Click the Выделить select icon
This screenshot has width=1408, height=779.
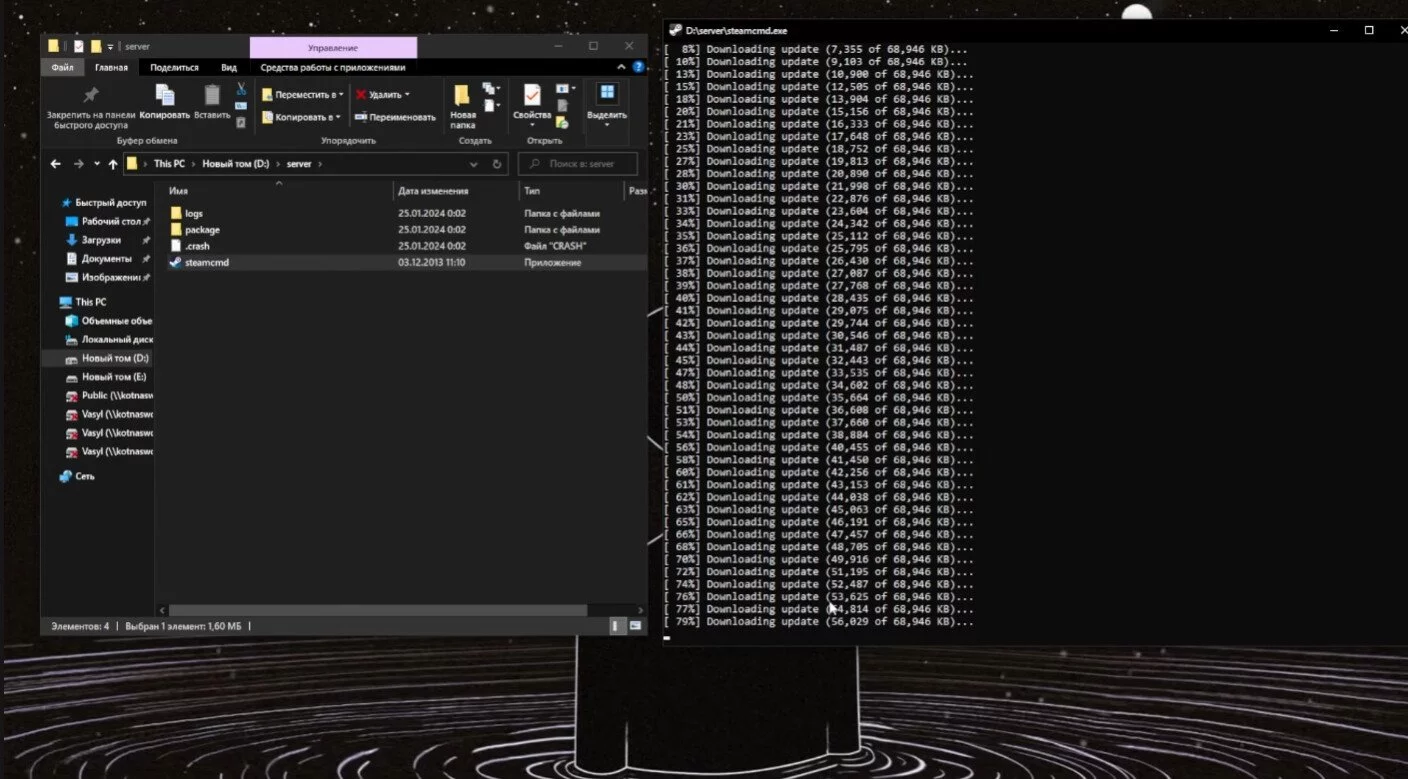click(607, 94)
